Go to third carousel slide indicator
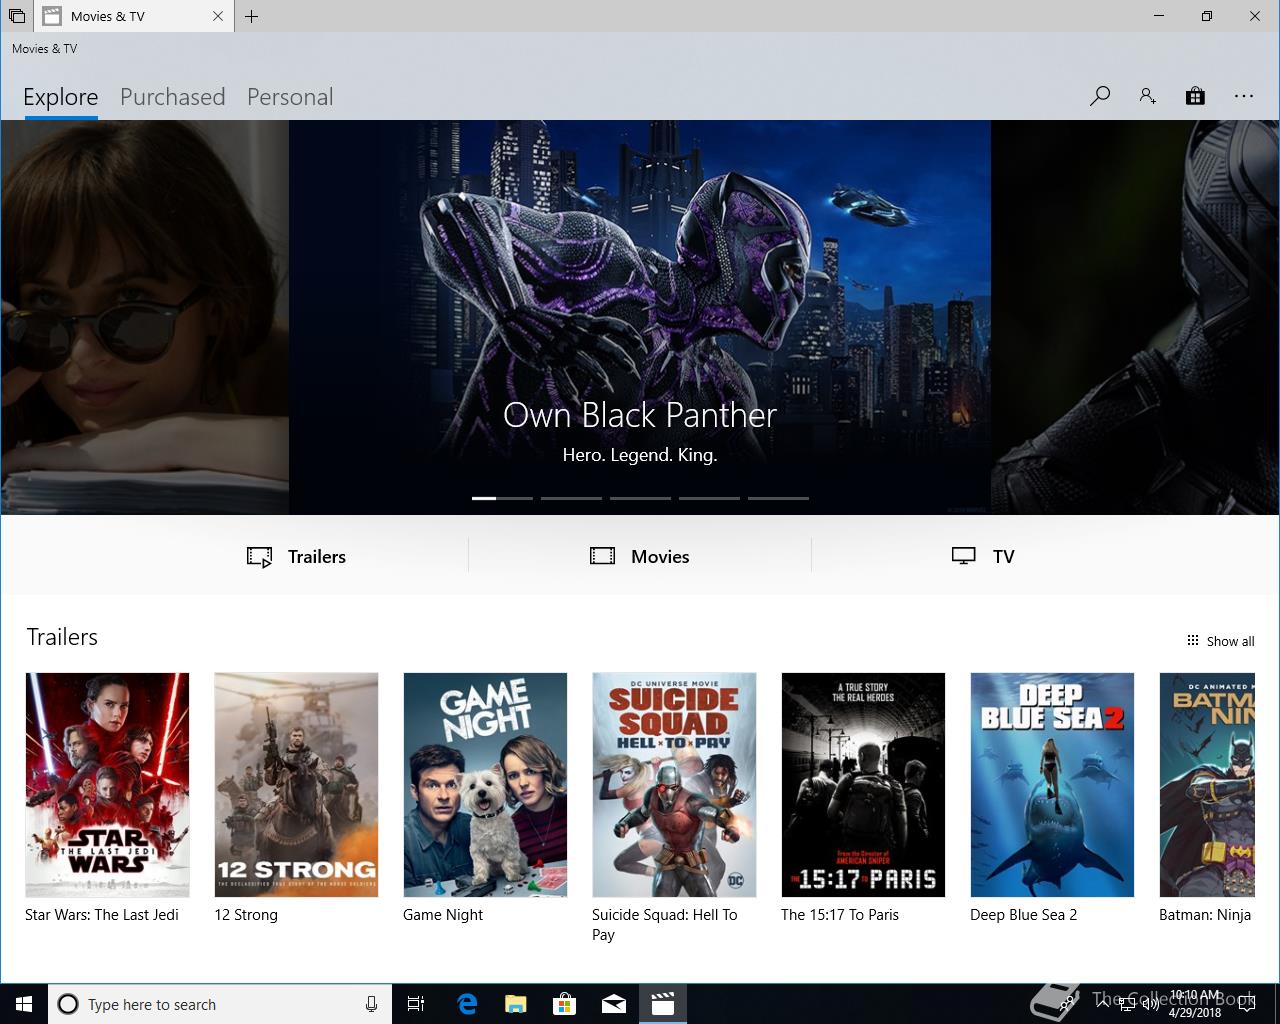This screenshot has width=1280, height=1024. (640, 498)
